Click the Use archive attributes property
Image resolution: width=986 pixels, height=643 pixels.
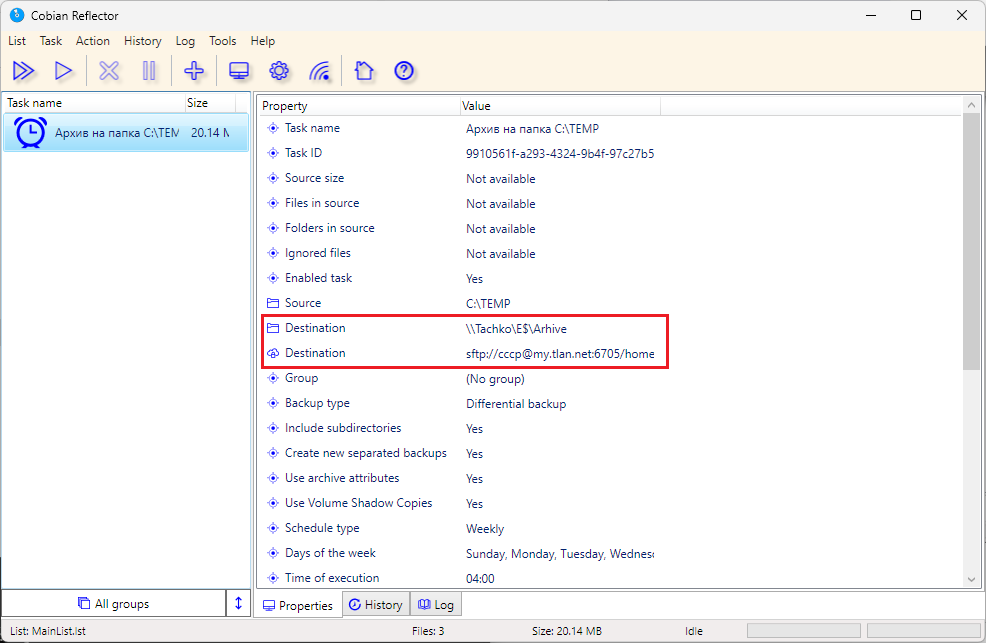coord(341,478)
